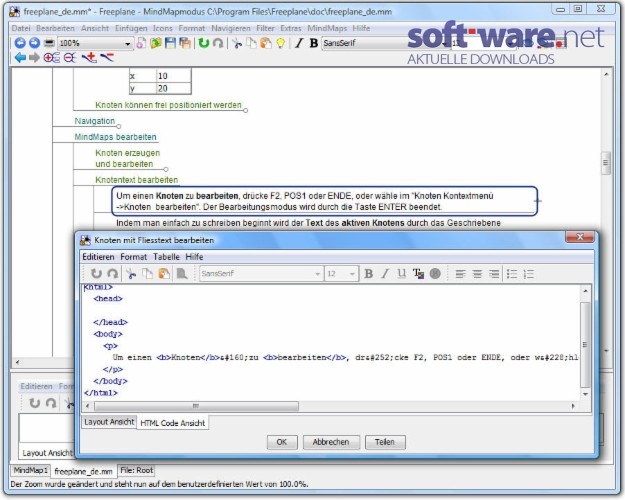Select the Navigation node
625x500 pixels.
(x=94, y=121)
